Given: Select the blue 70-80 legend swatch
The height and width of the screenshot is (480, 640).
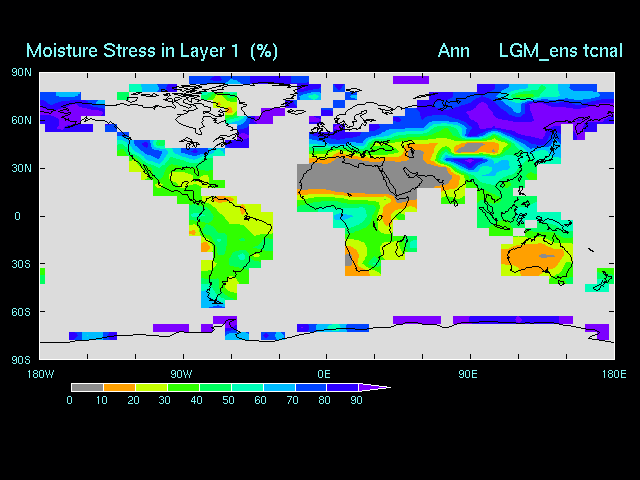Looking at the screenshot, I should (310, 387).
